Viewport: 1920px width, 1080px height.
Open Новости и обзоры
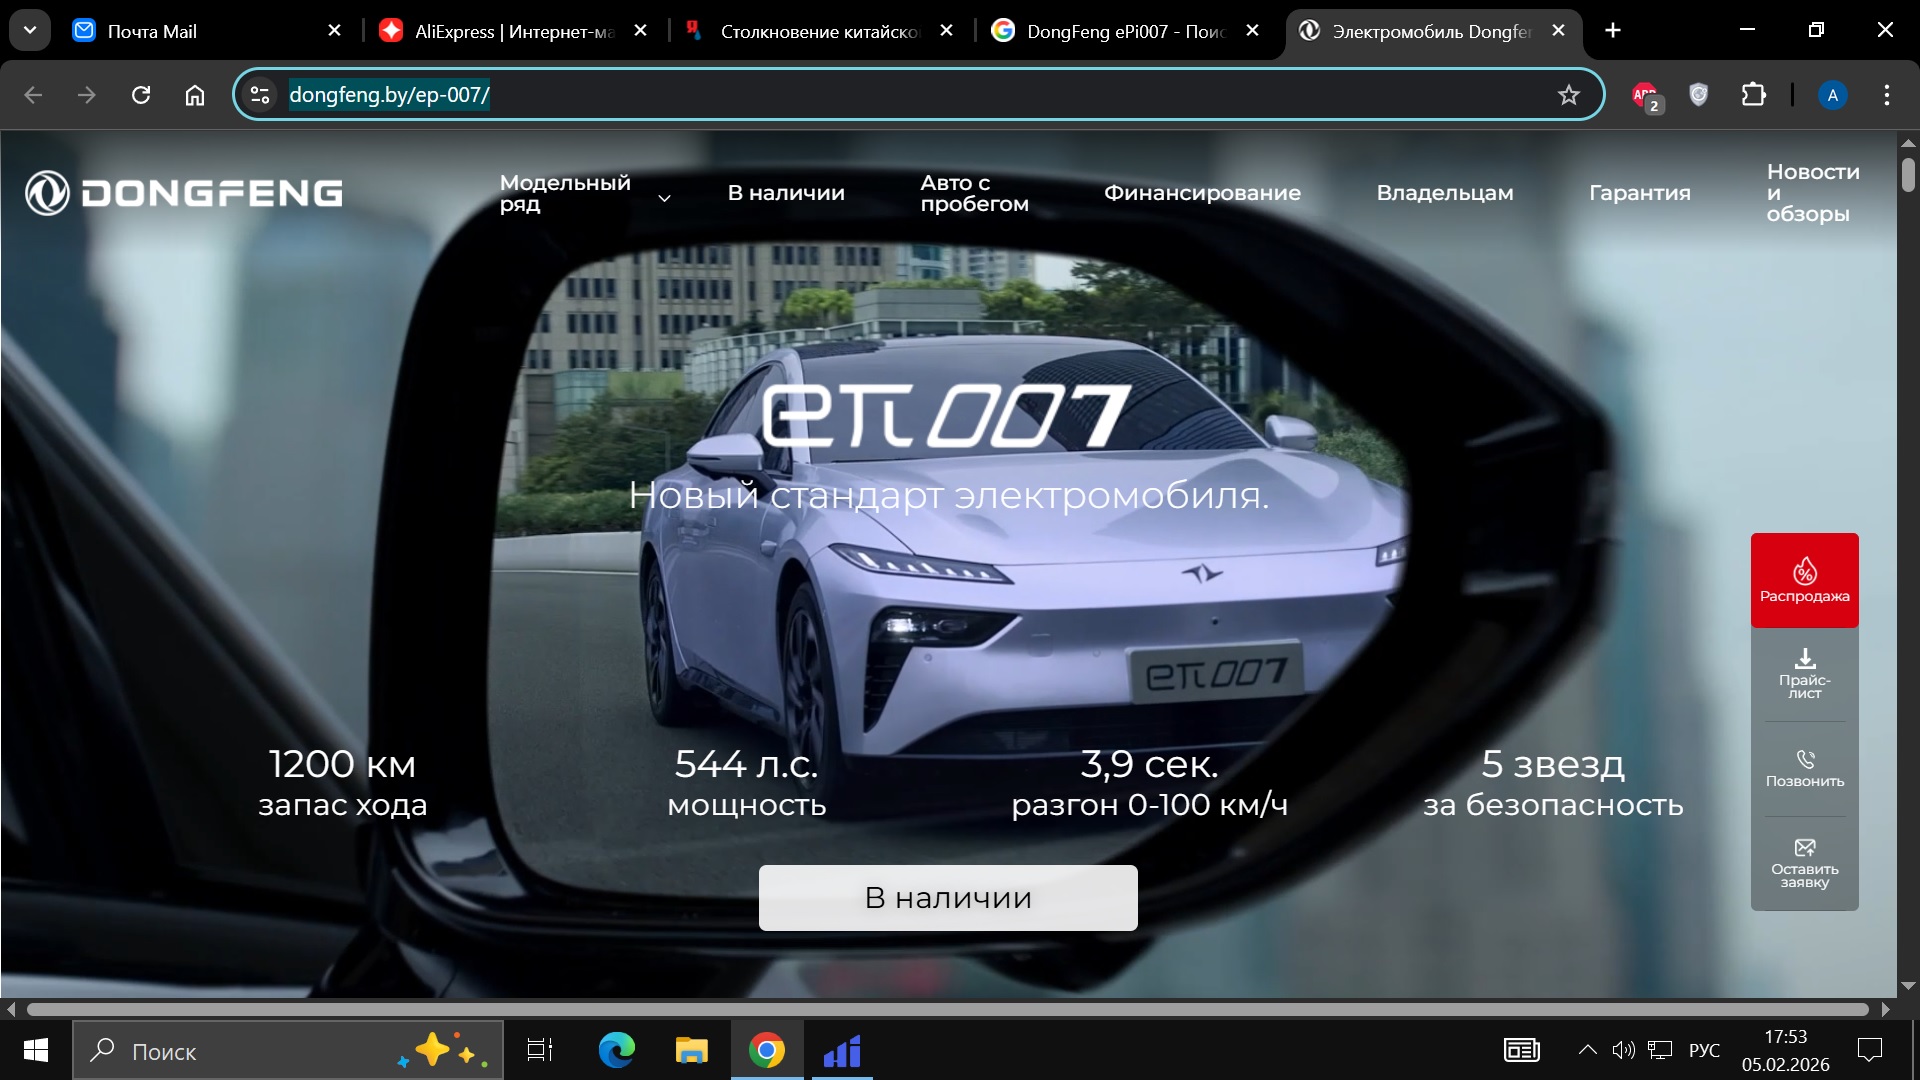pos(1813,193)
